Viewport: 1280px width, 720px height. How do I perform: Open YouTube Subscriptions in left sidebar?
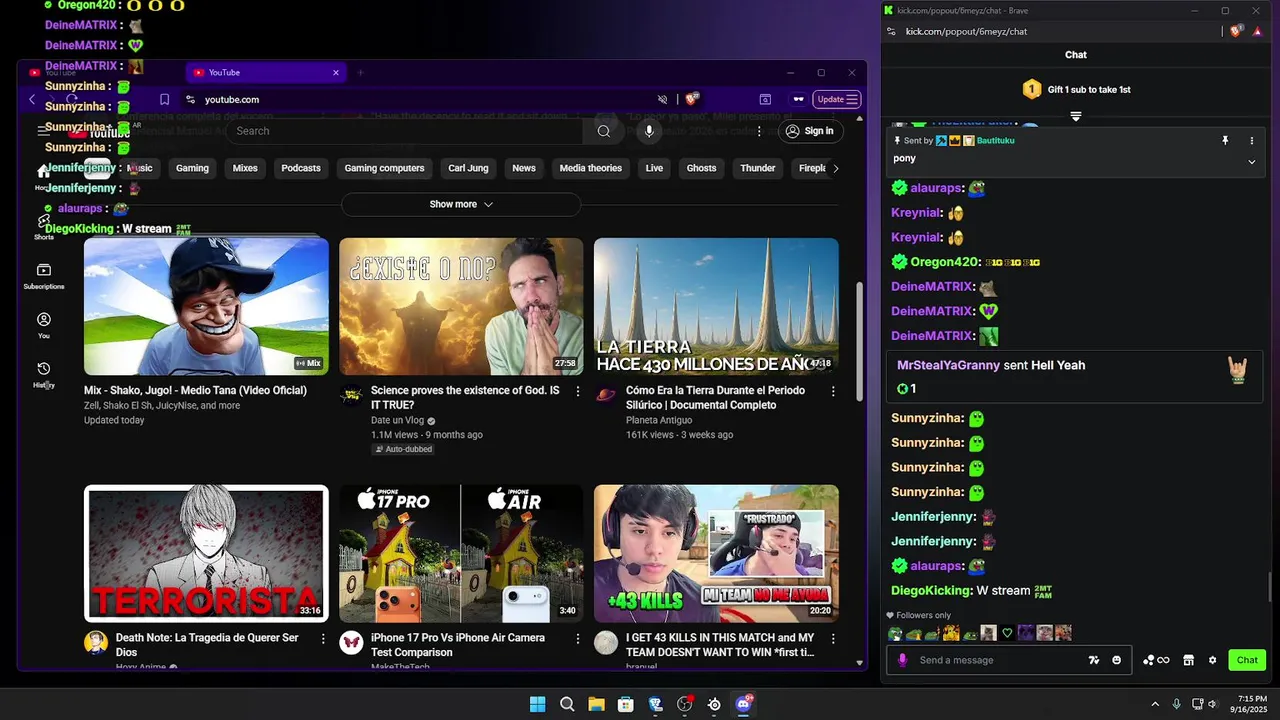[x=44, y=276]
